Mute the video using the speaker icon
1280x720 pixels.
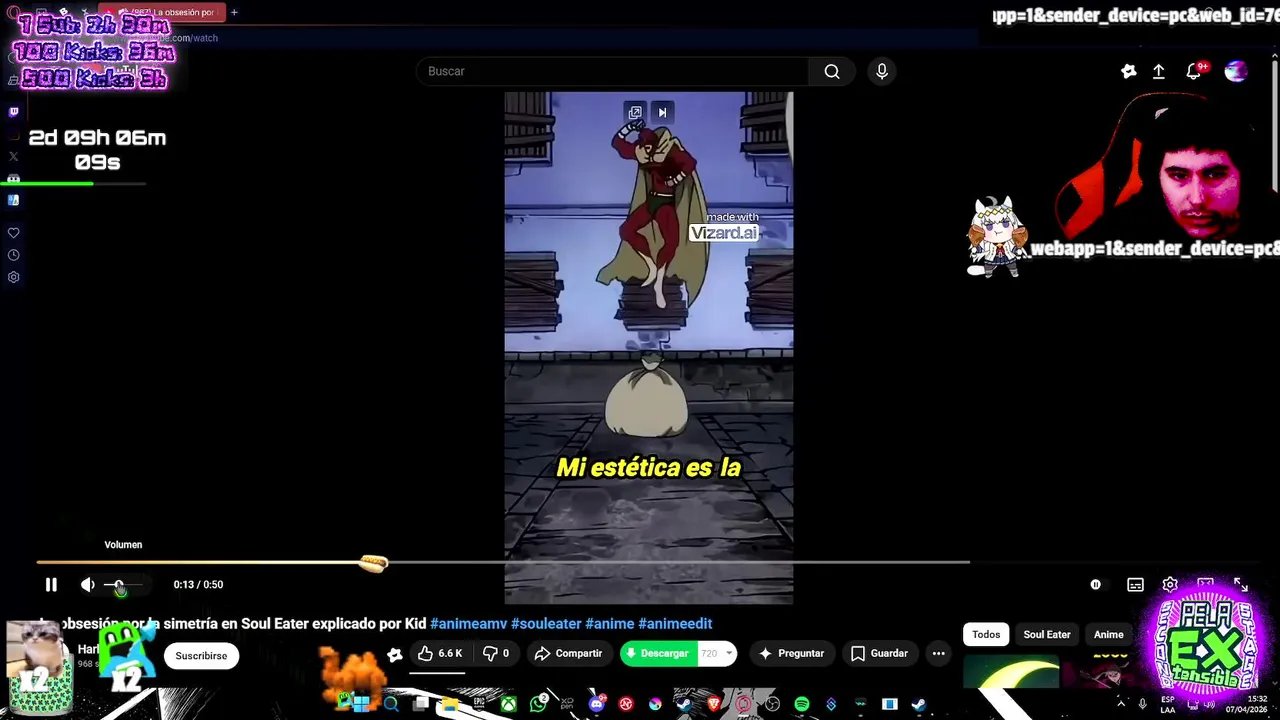click(88, 585)
